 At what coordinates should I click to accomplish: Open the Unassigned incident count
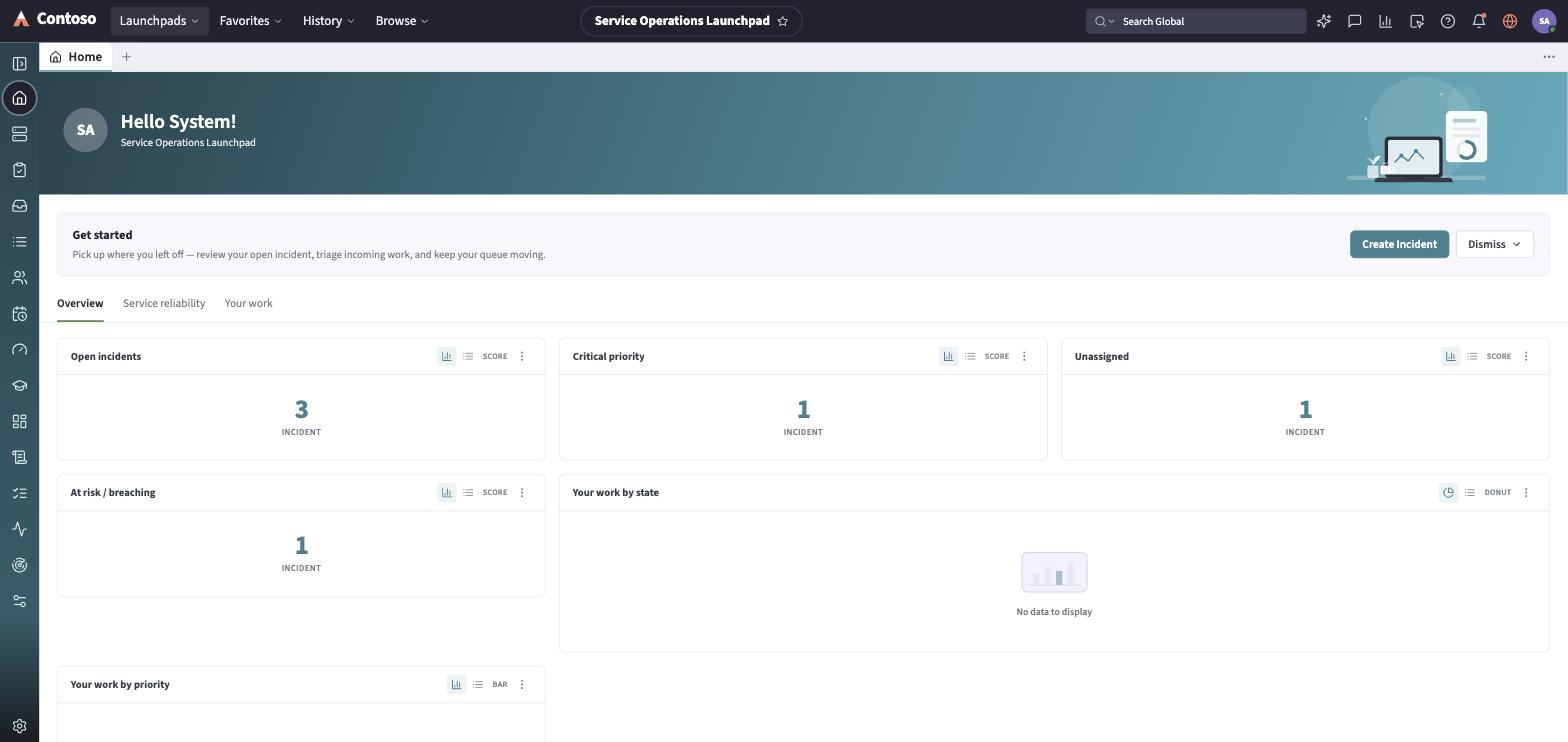1305,409
